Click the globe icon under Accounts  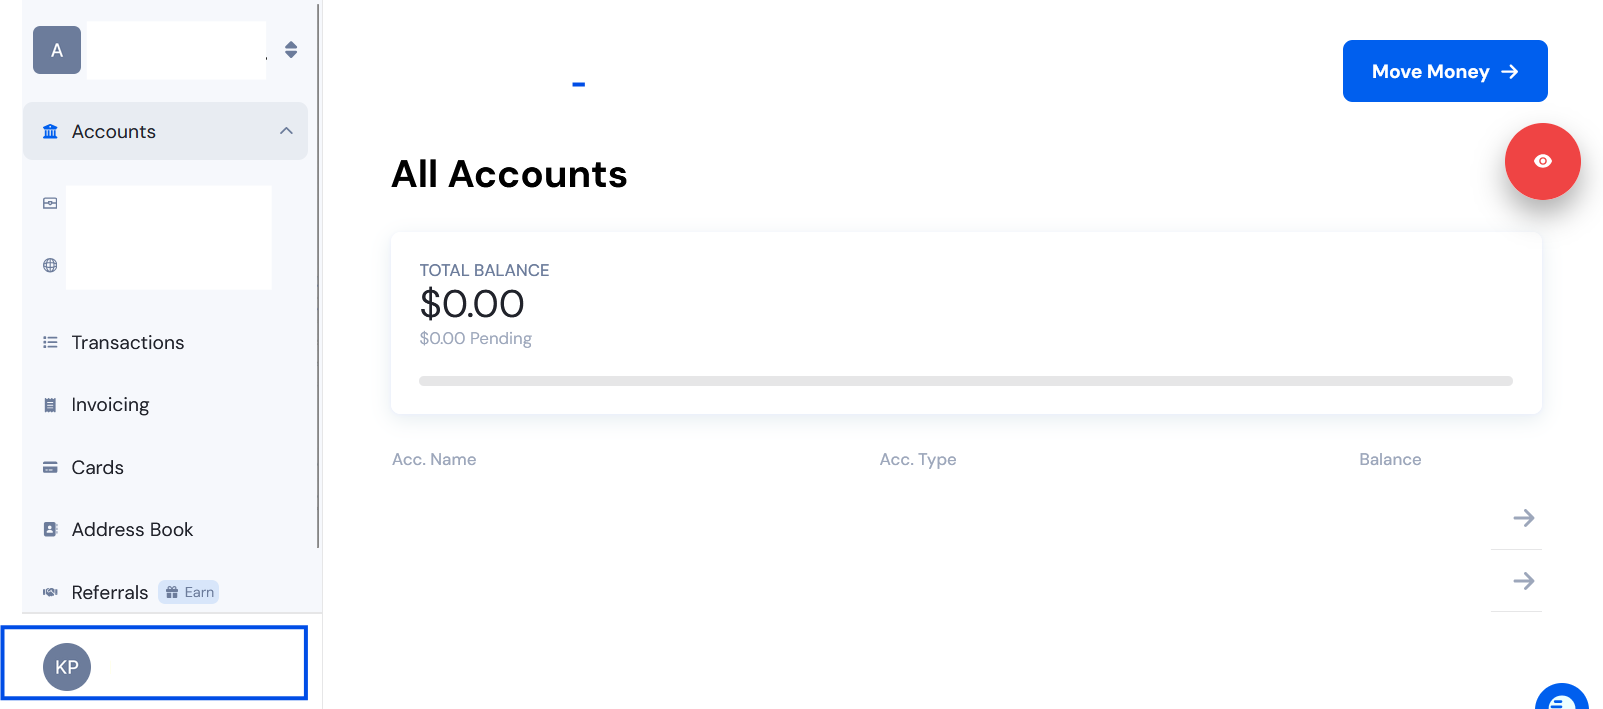50,265
